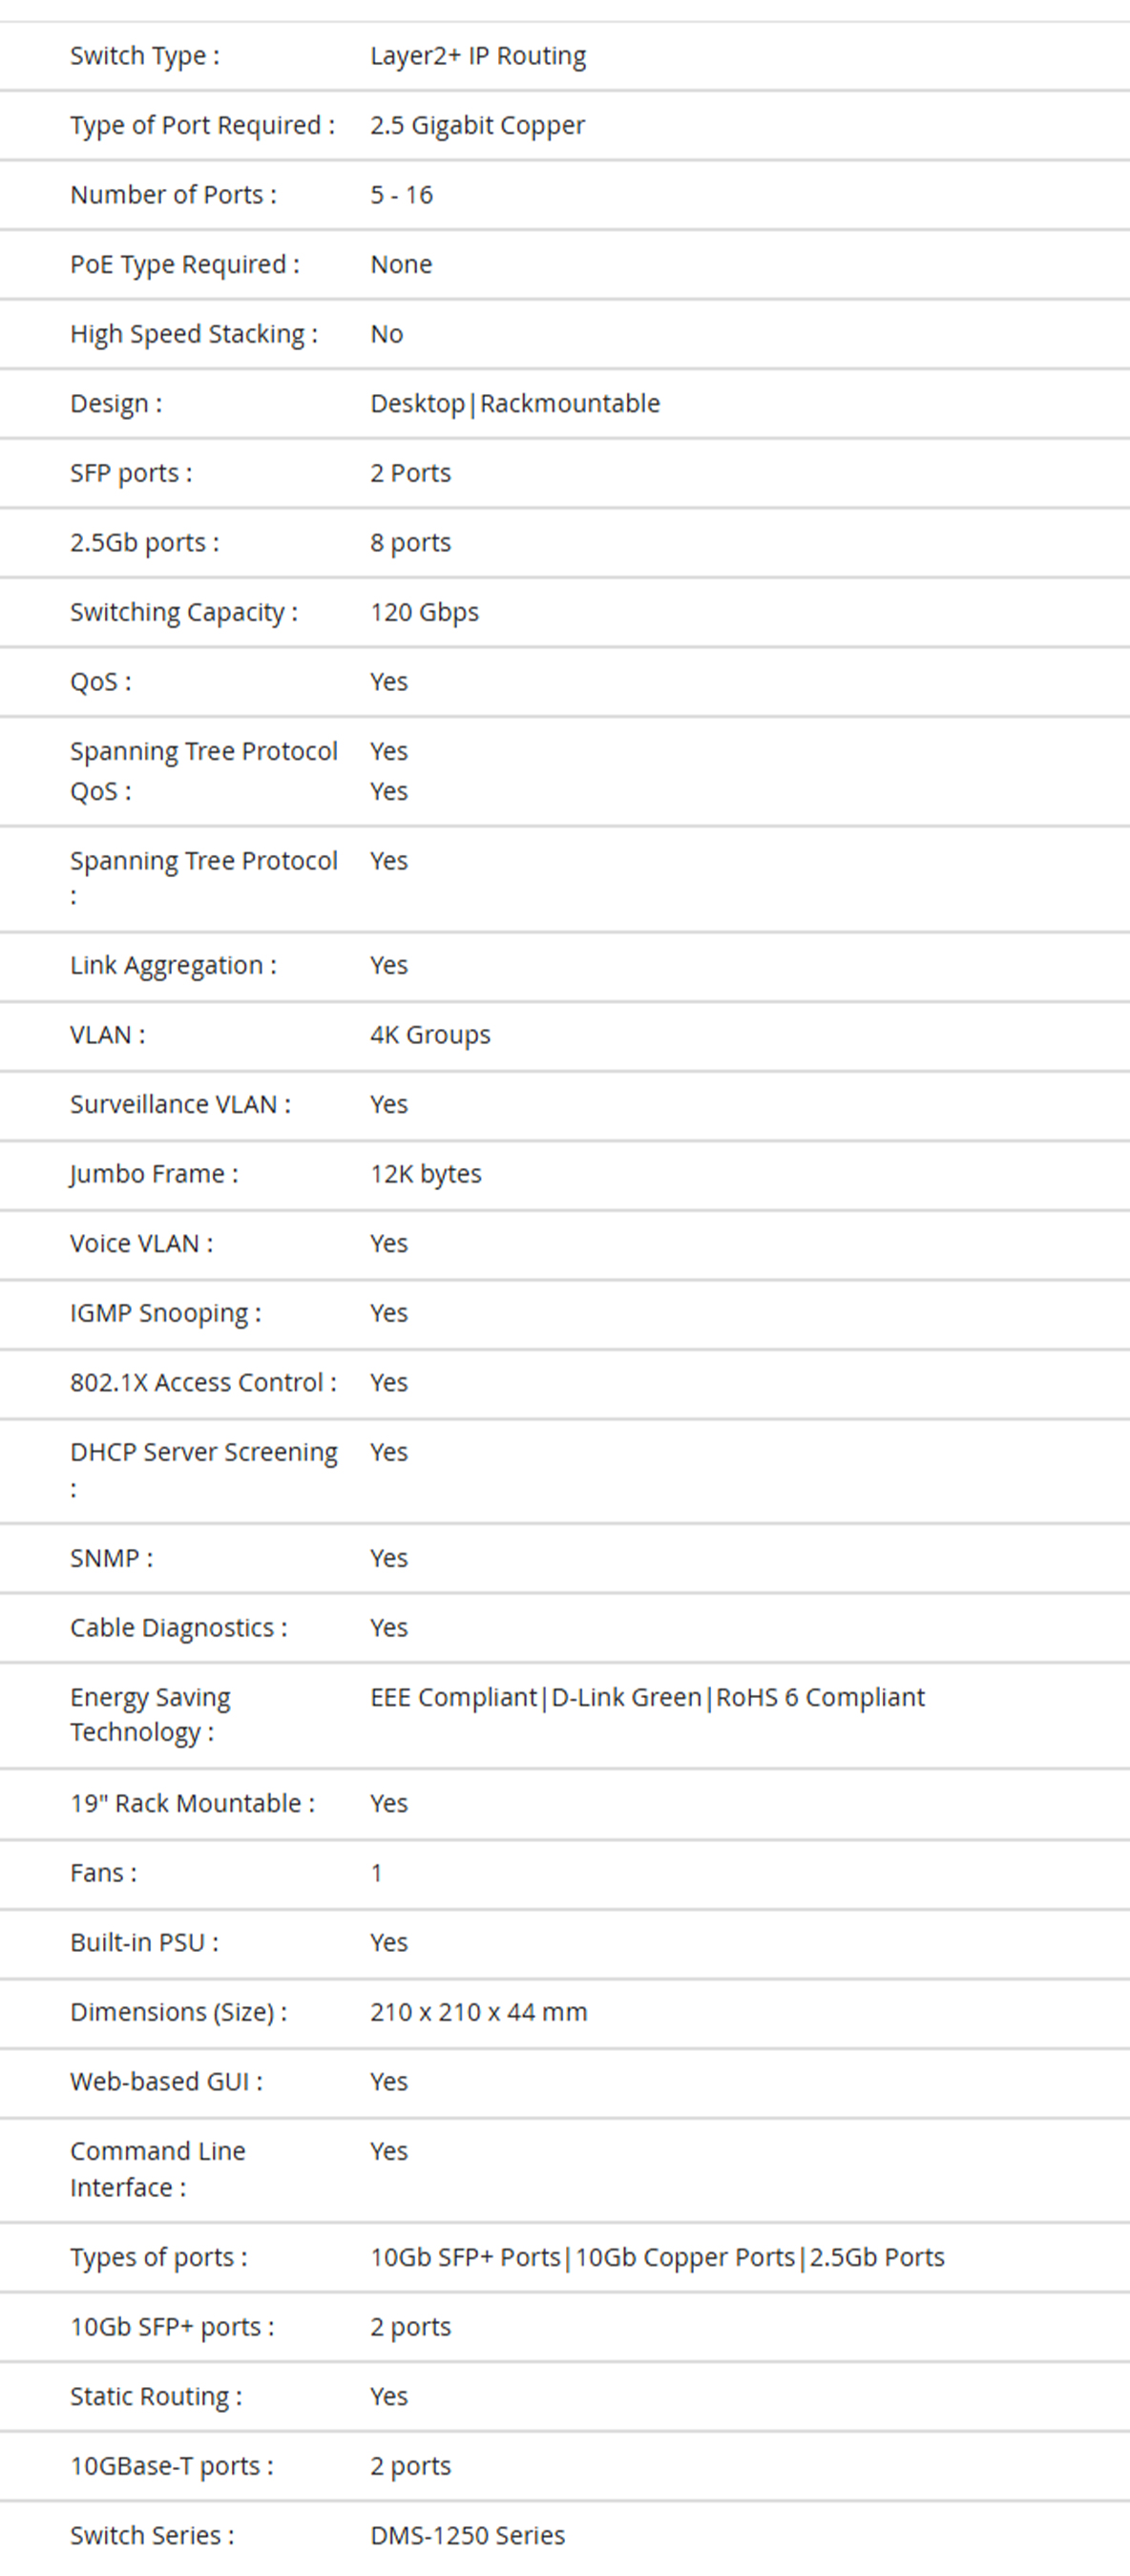
Task: Click the 4K Groups VLAN value
Action: pyautogui.click(x=430, y=1035)
